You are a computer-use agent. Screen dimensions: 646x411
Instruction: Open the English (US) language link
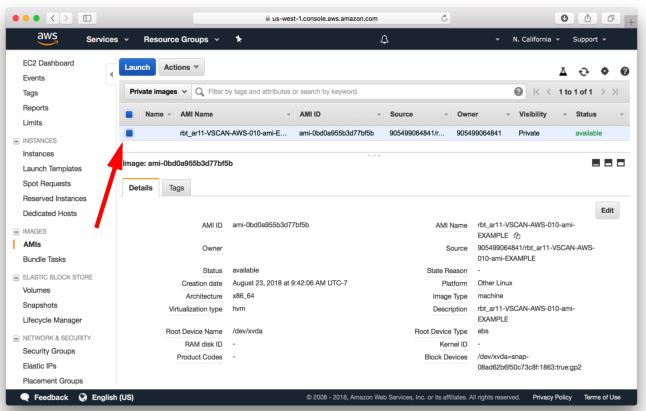112,397
